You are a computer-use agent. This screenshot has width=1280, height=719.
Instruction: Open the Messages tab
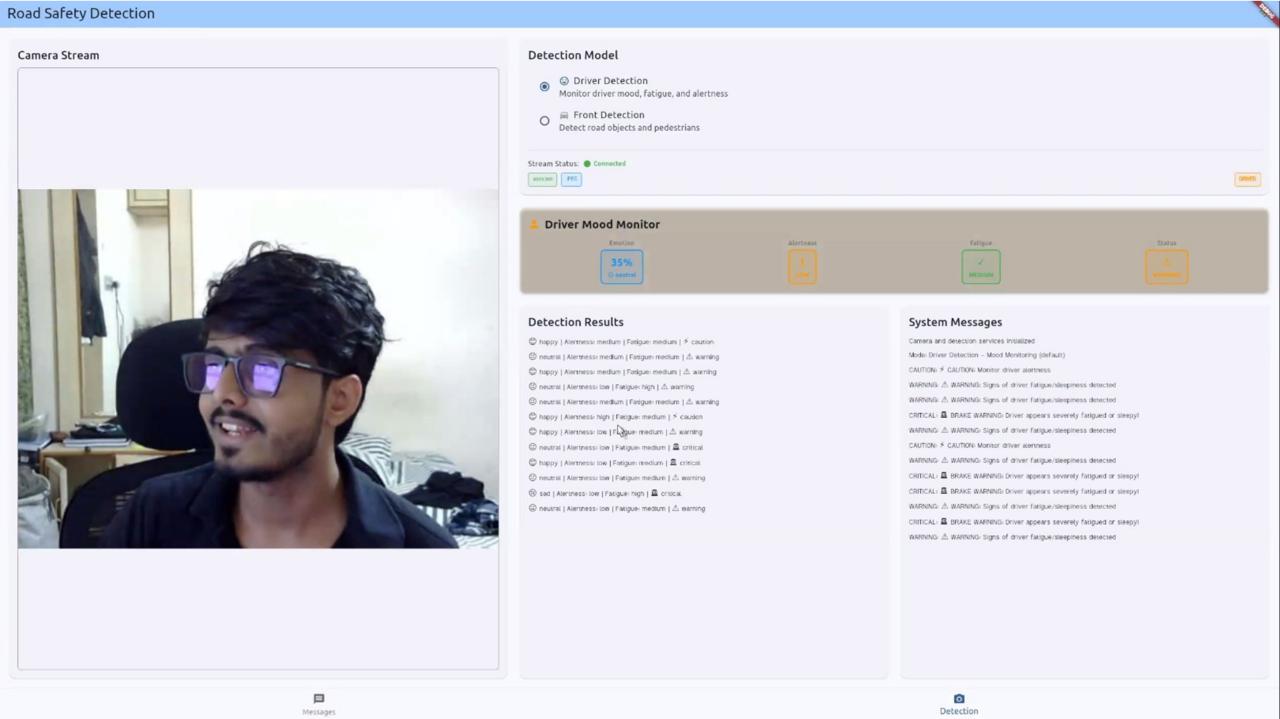click(x=319, y=704)
